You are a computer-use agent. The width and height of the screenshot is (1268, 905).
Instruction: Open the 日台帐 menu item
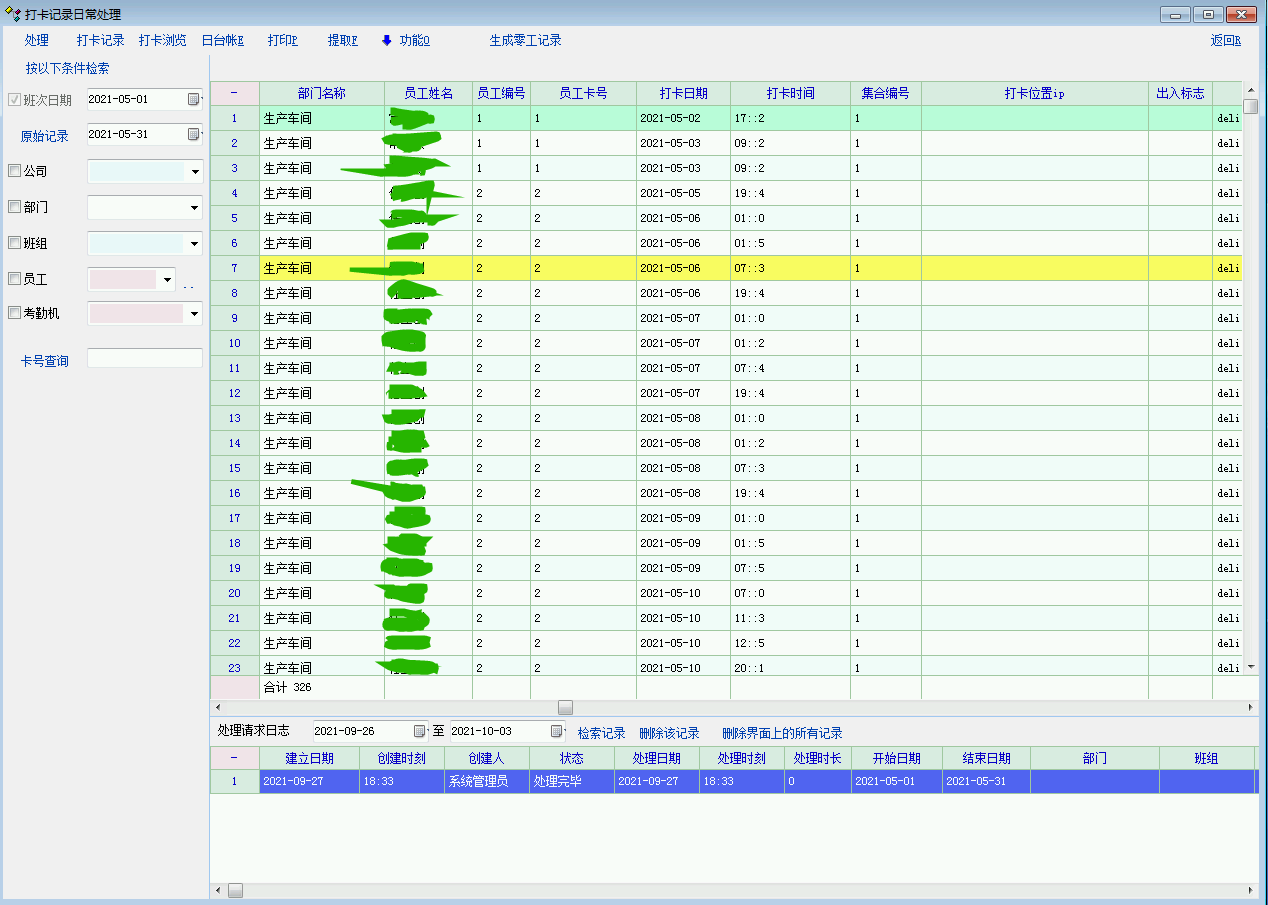tap(222, 41)
